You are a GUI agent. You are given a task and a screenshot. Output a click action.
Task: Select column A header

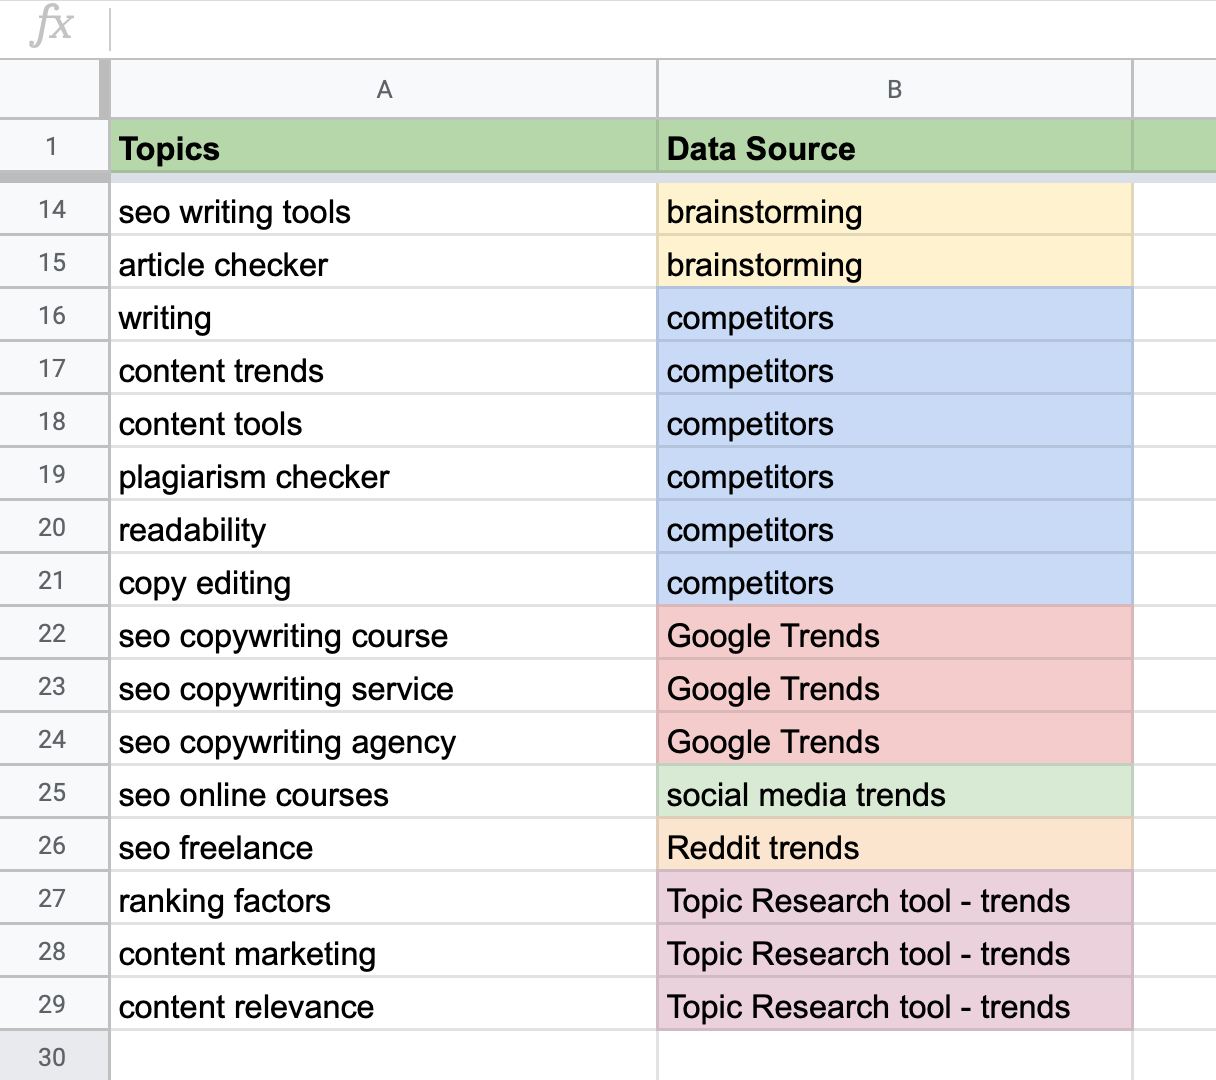[x=384, y=90]
